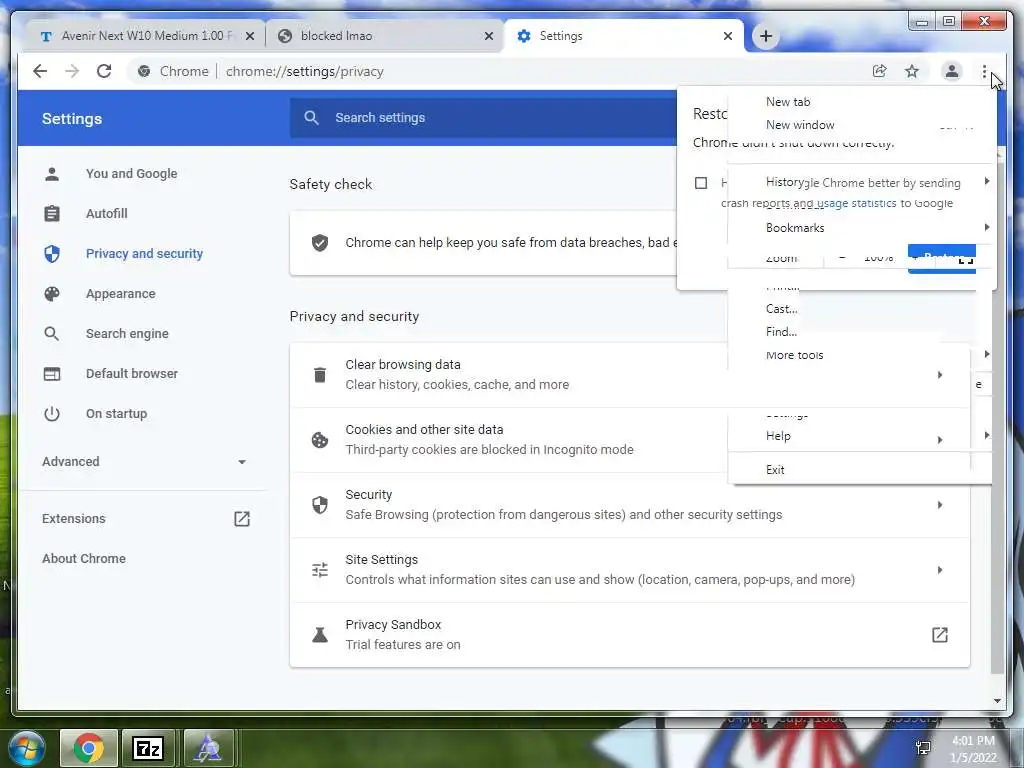Select Cast... from the menu

pyautogui.click(x=782, y=309)
